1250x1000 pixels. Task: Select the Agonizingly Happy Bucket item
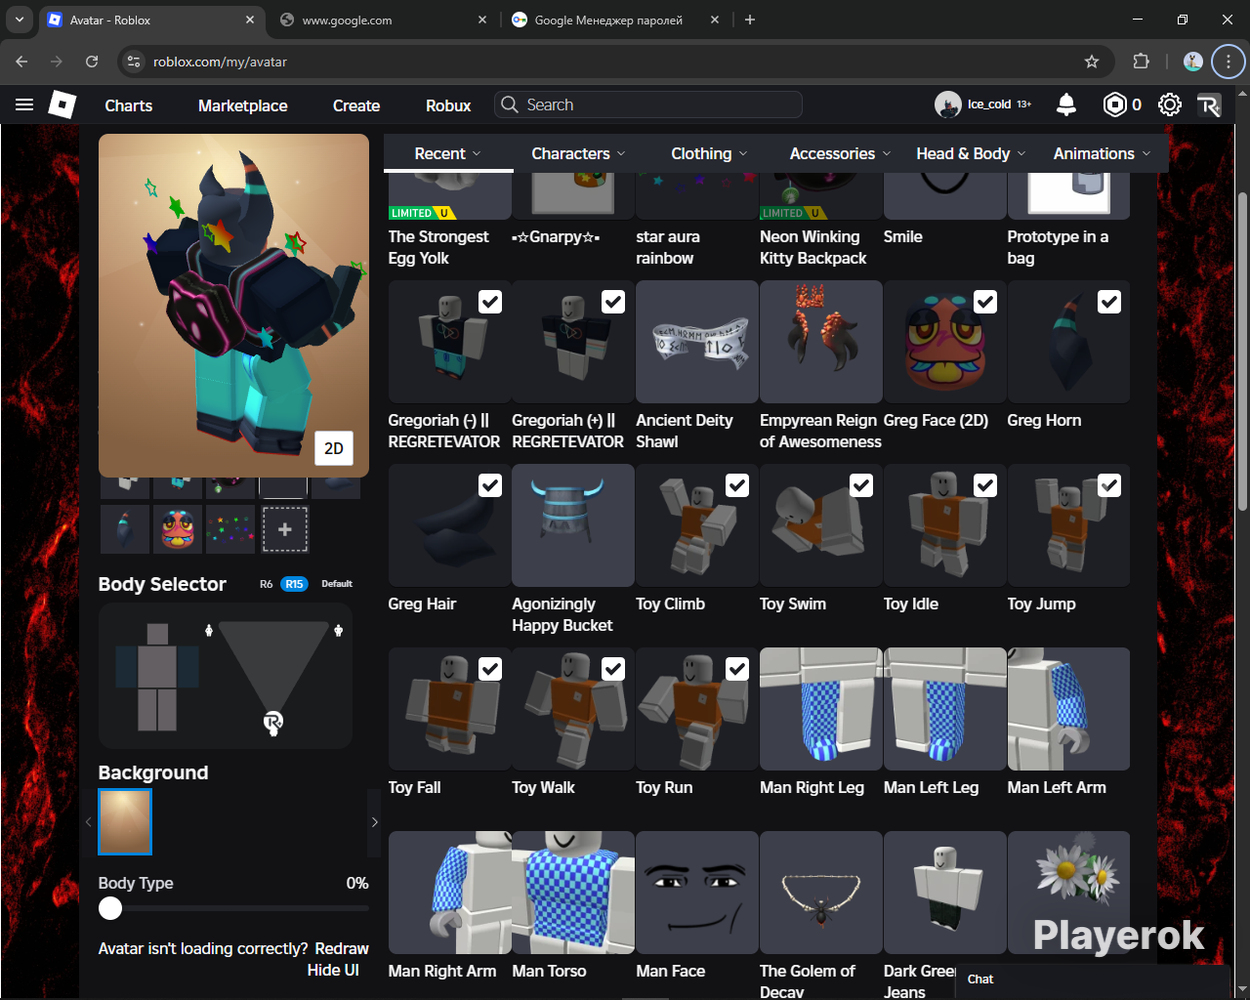coord(573,525)
